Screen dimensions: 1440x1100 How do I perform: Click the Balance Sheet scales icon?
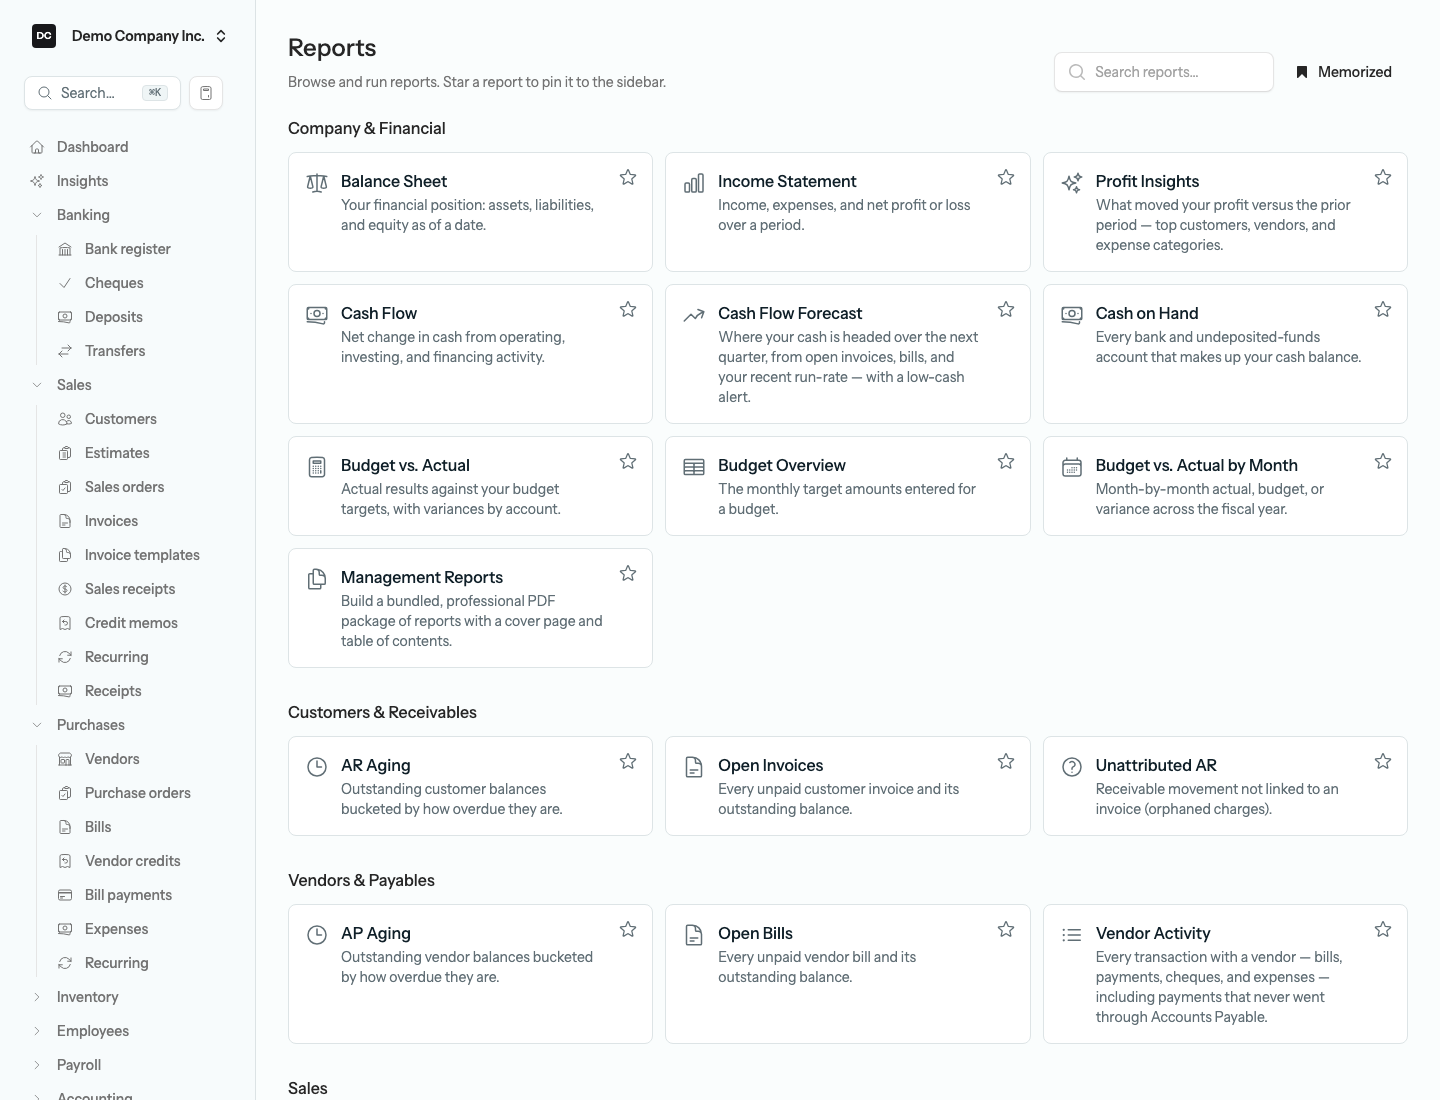pos(317,183)
